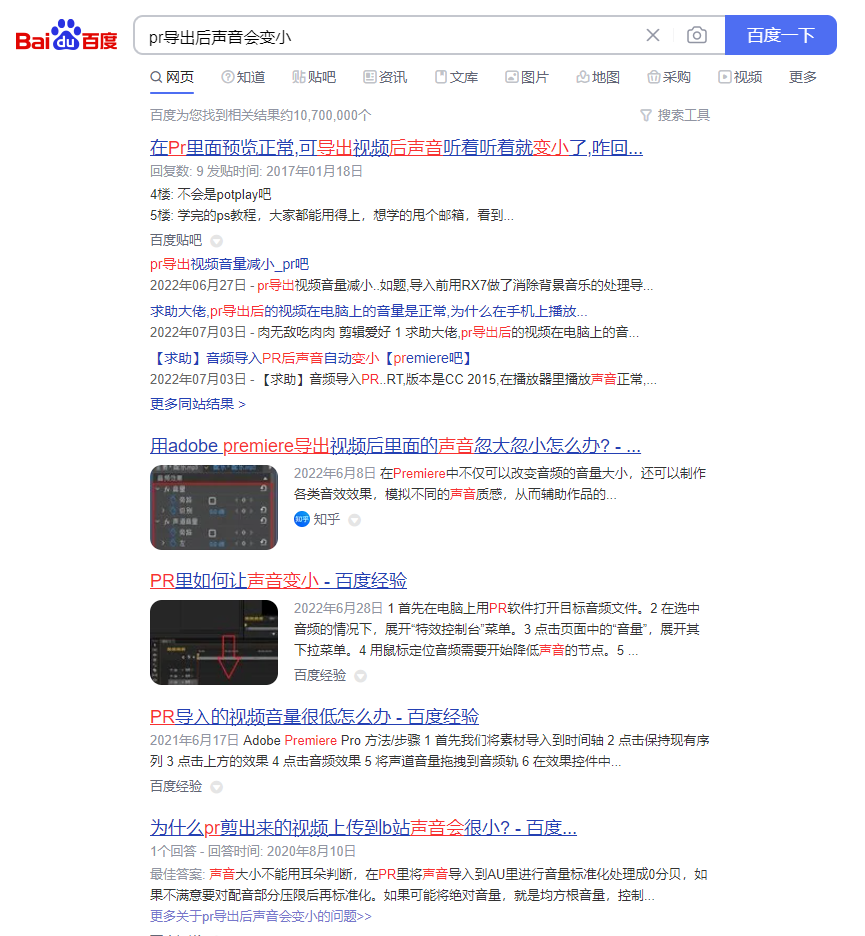865x936 pixels.
Task: Open link pr导出视频音量减小_pr吧
Action: click(229, 264)
